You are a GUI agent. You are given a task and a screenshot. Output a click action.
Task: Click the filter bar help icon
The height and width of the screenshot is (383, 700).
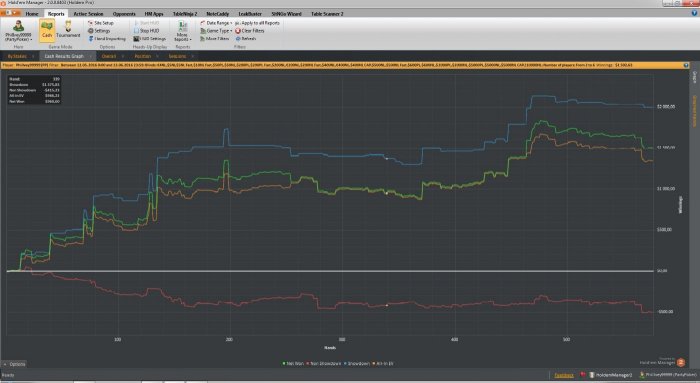click(686, 65)
